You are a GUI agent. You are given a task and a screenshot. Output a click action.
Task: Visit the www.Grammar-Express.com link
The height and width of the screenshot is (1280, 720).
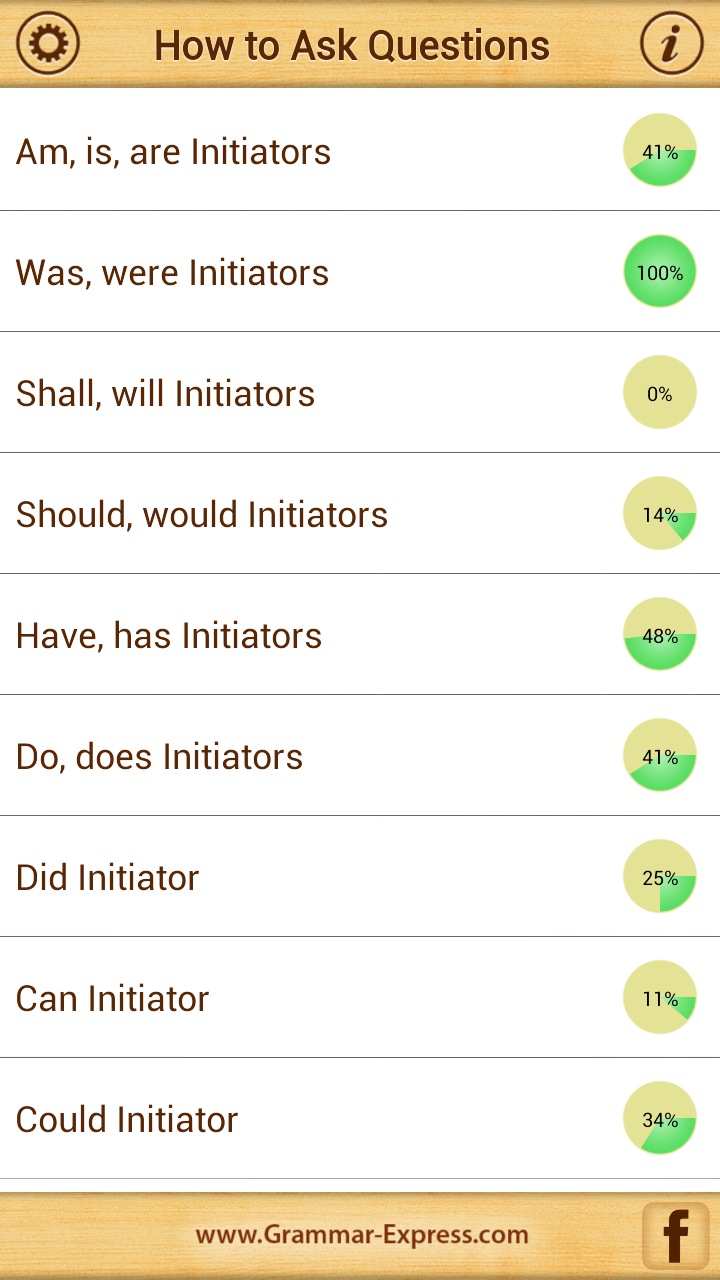(x=362, y=1235)
